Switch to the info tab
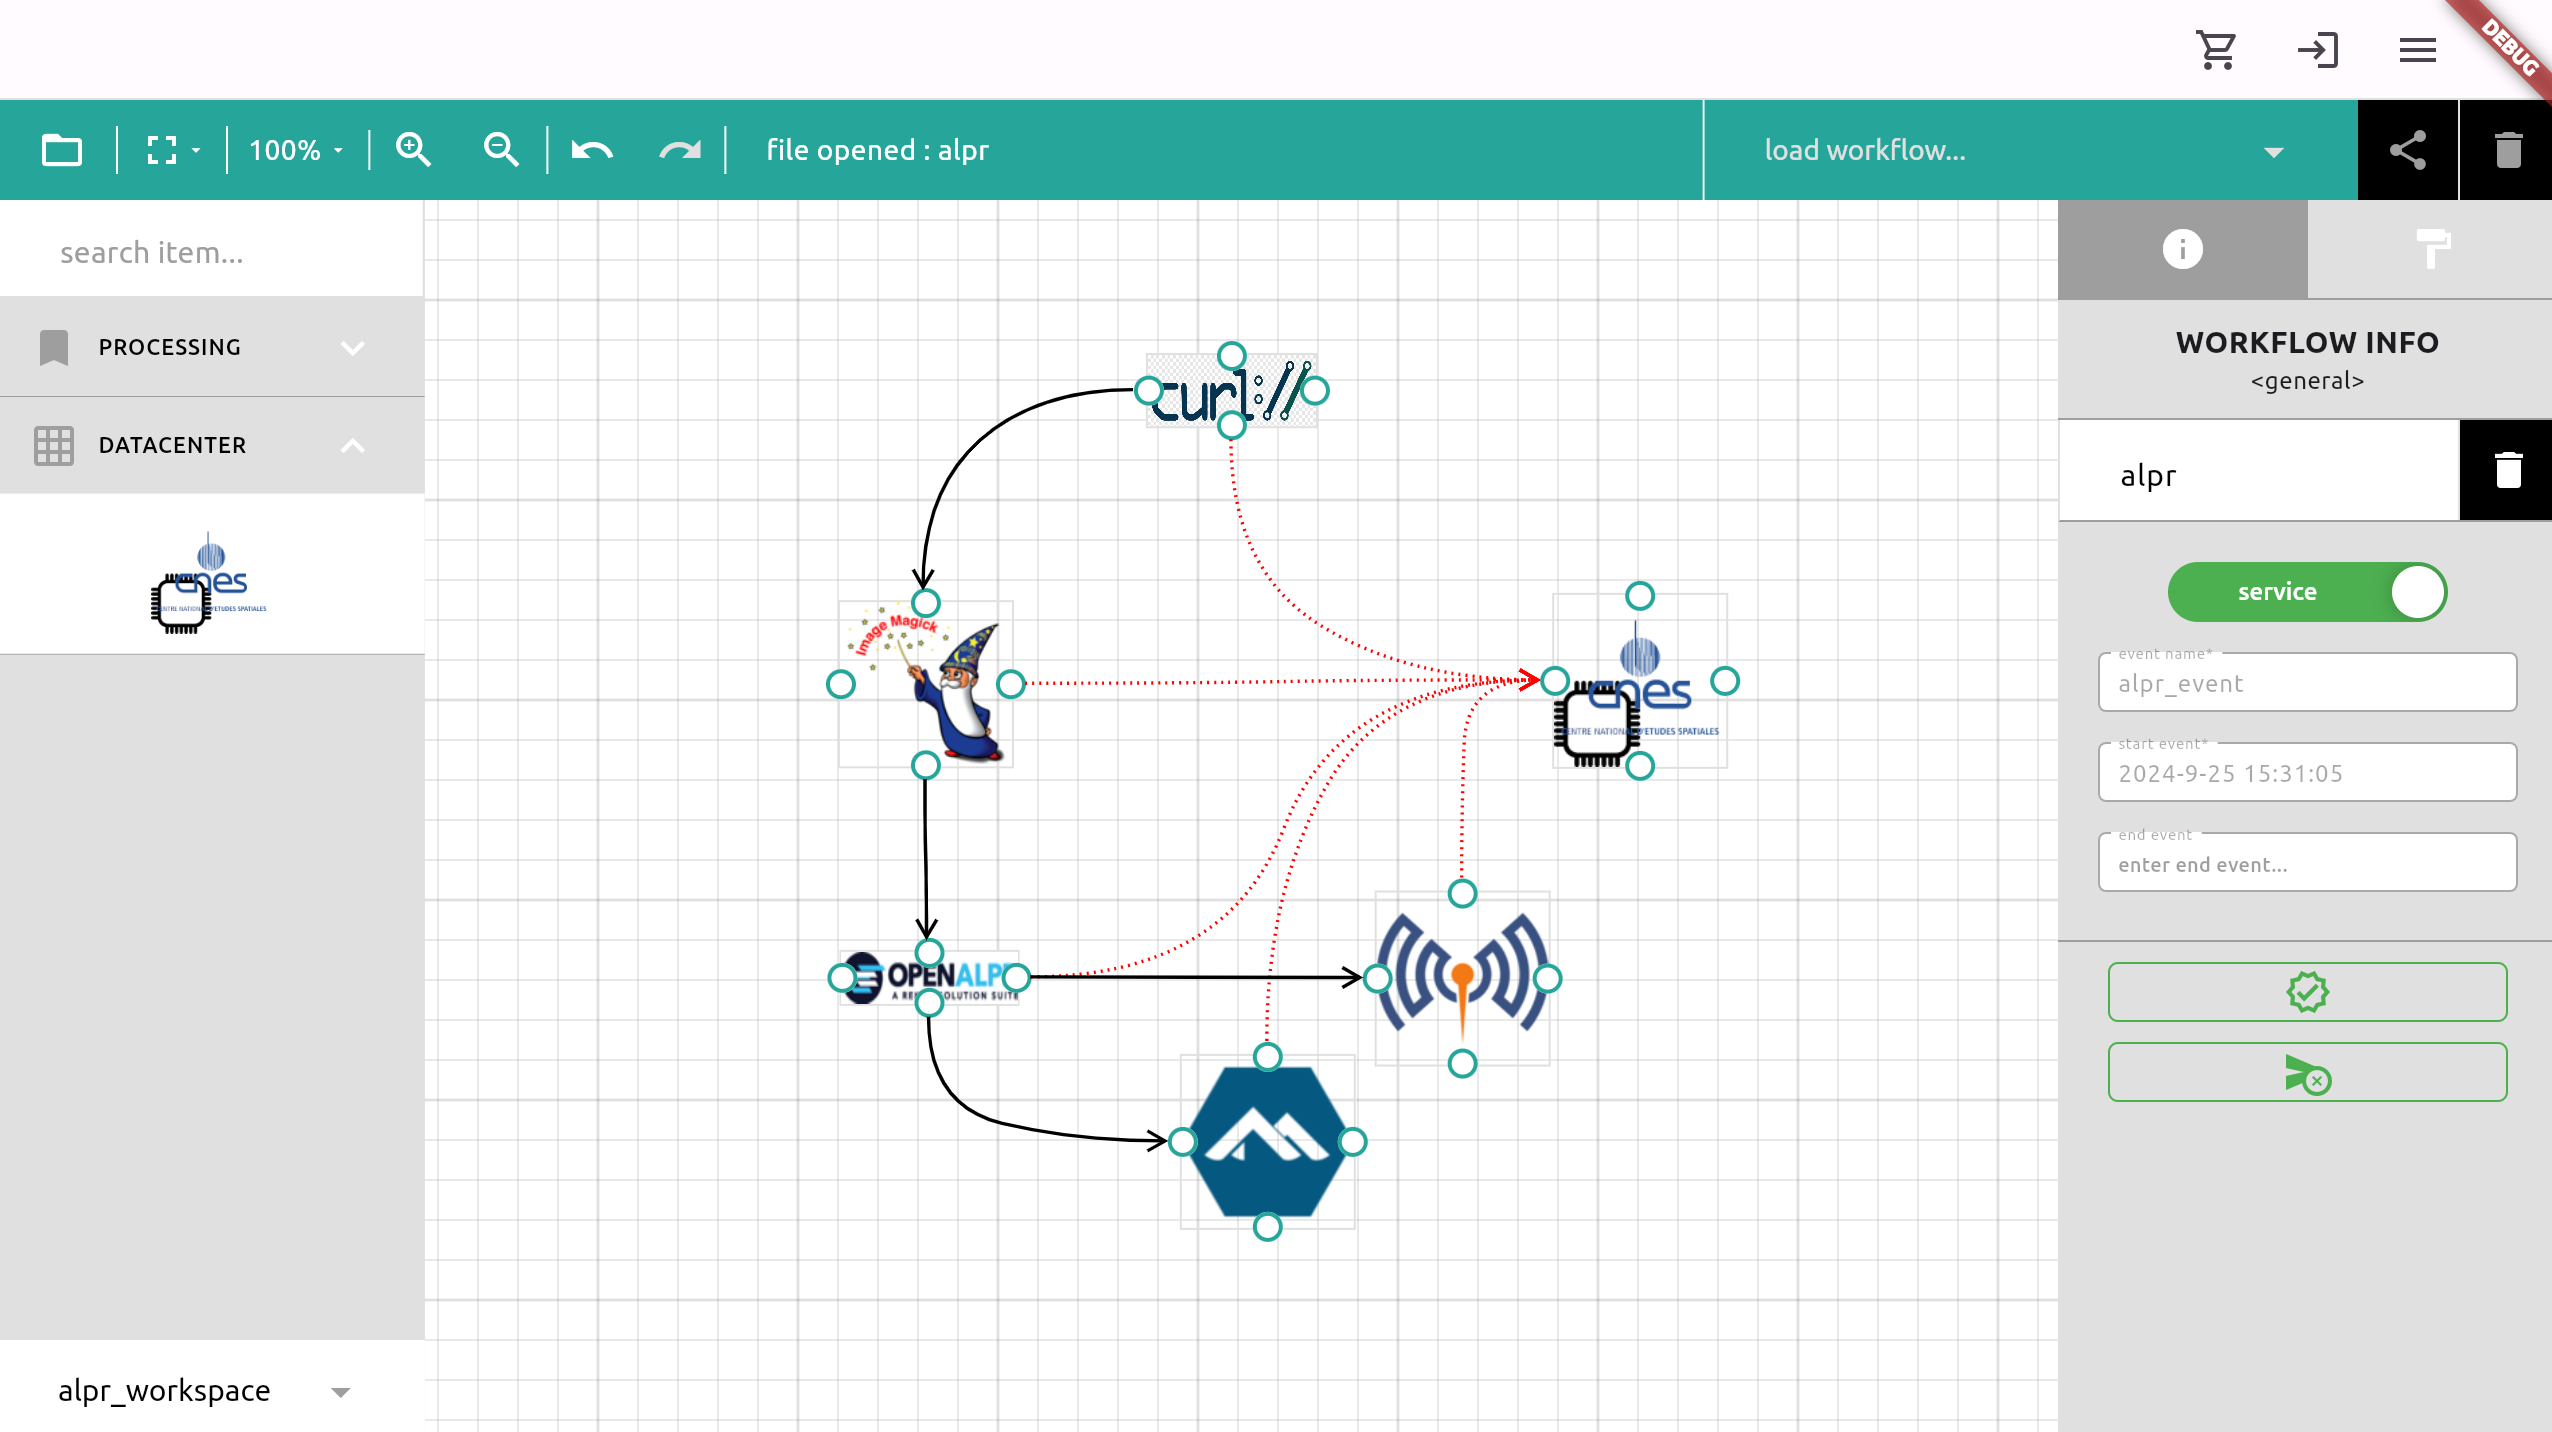Screen dimensions: 2552x1432 2182,249
